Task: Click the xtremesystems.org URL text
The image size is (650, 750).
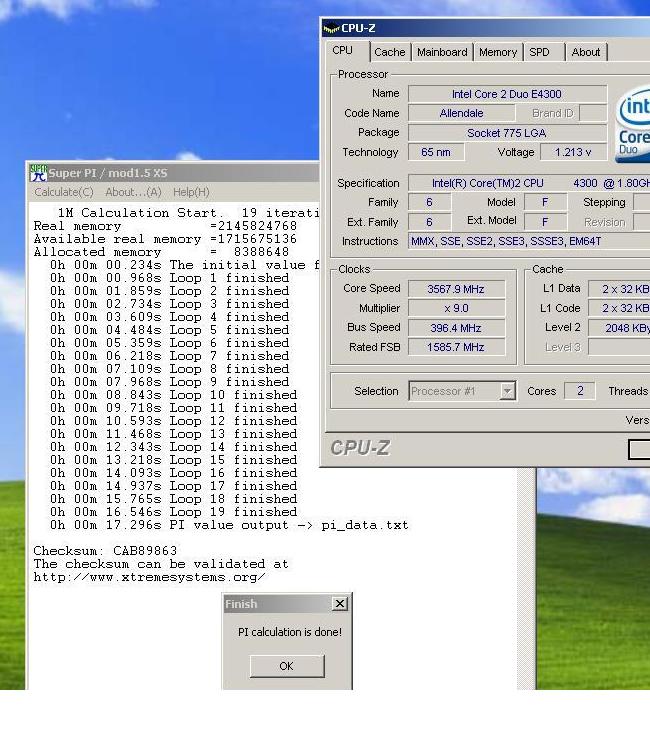Action: tap(150, 577)
